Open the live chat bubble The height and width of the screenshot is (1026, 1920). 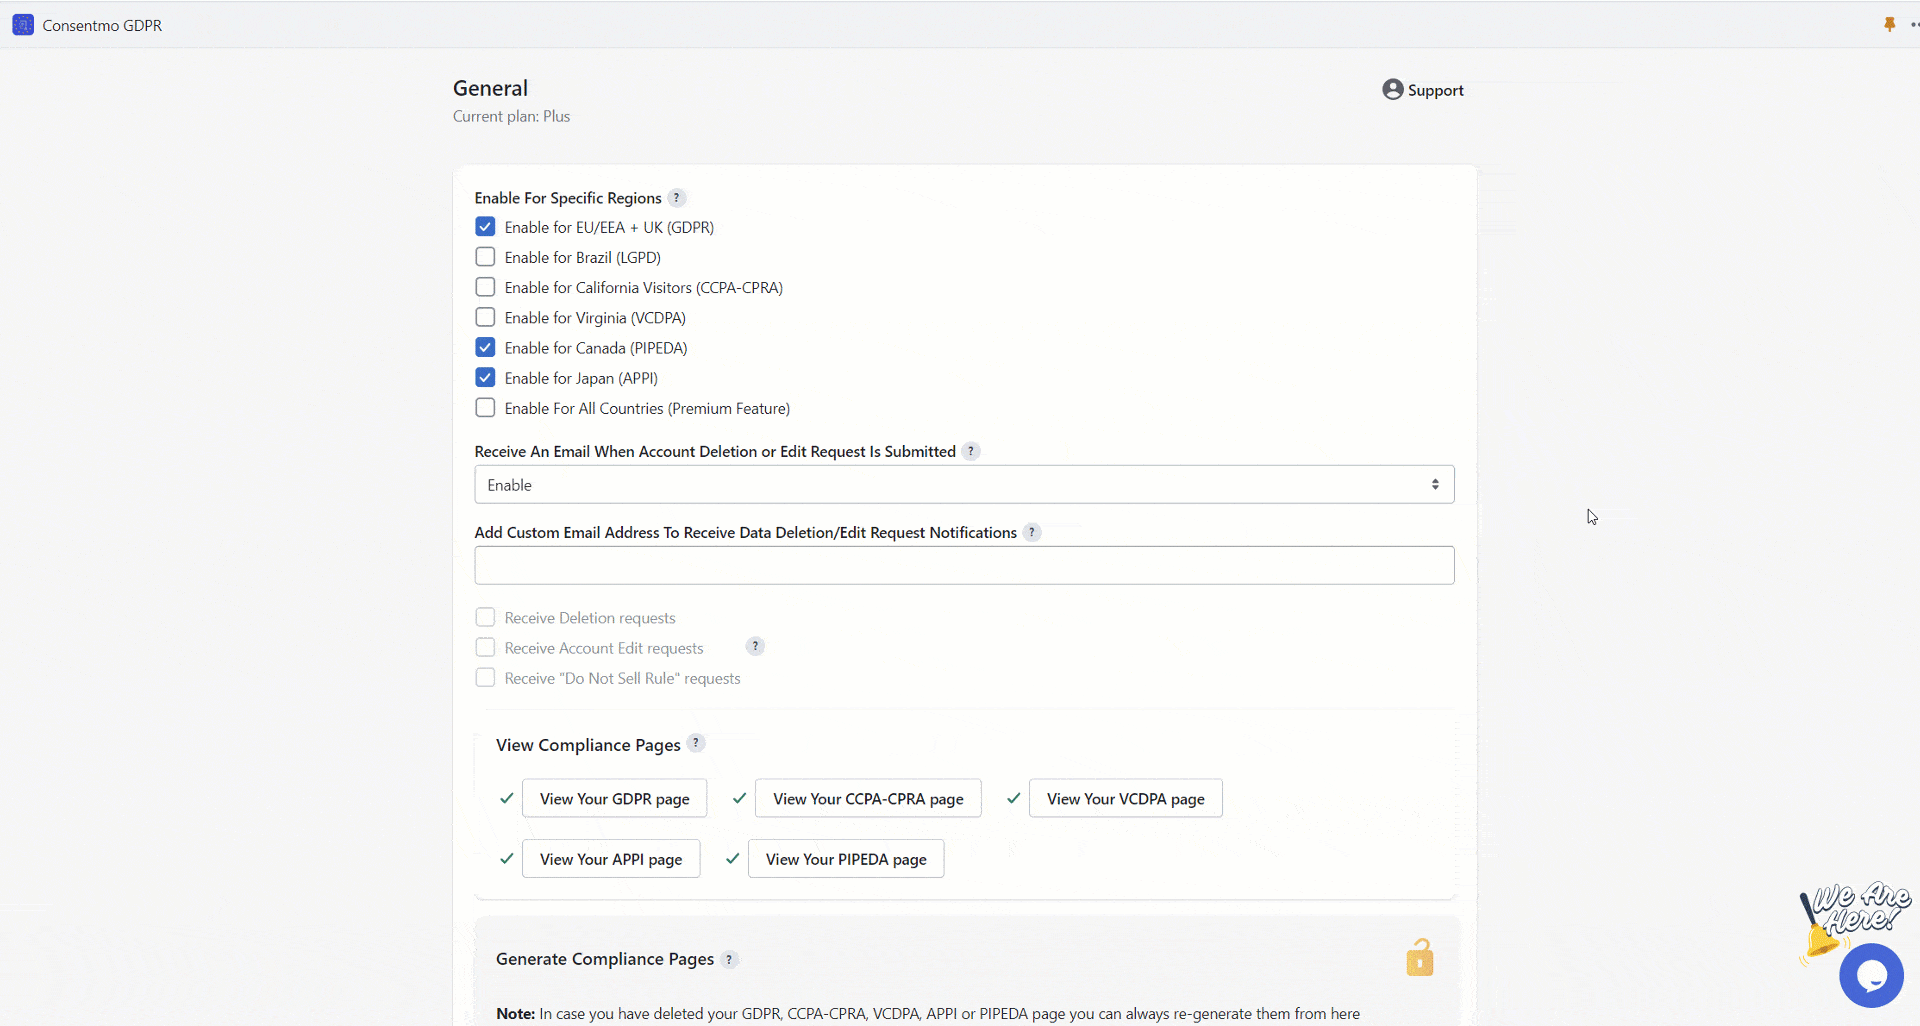pos(1871,975)
